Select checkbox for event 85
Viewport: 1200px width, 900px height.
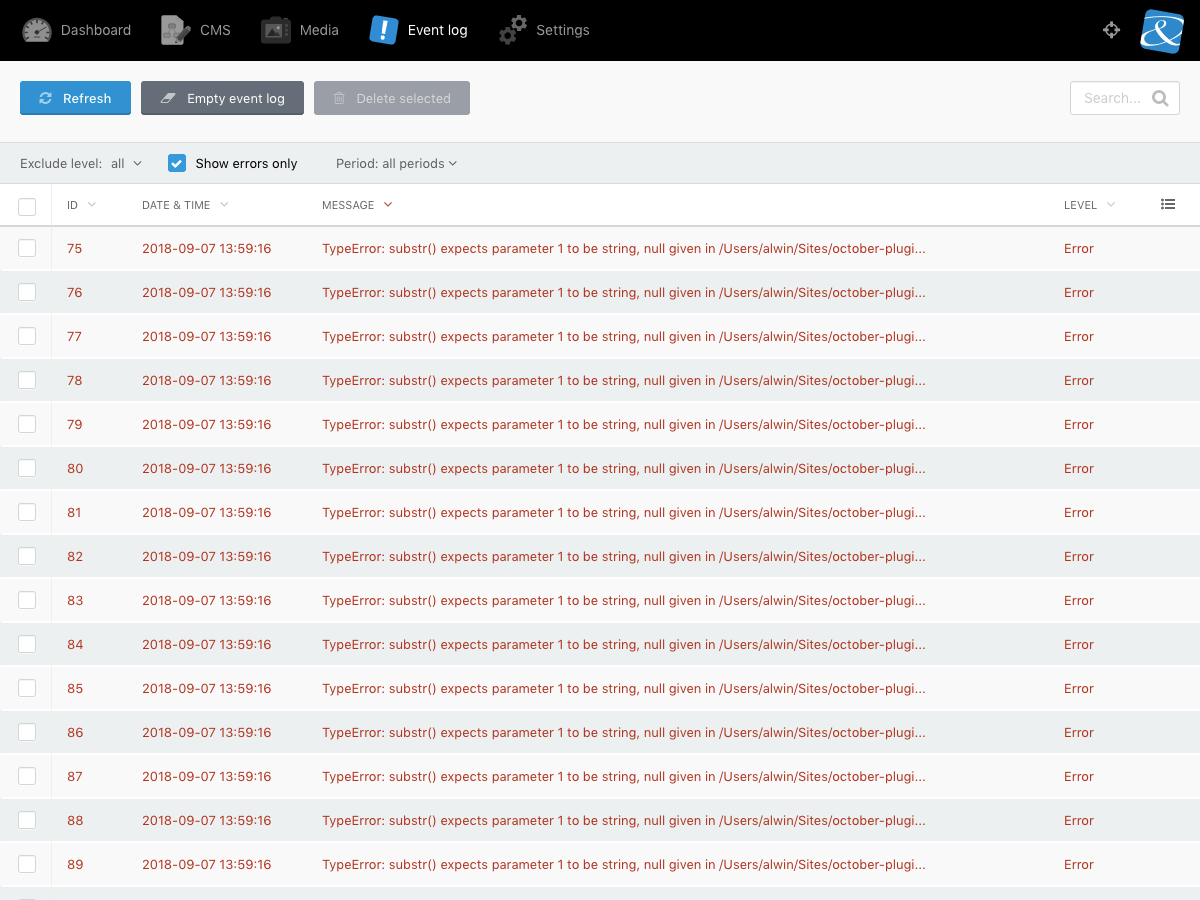tap(27, 688)
